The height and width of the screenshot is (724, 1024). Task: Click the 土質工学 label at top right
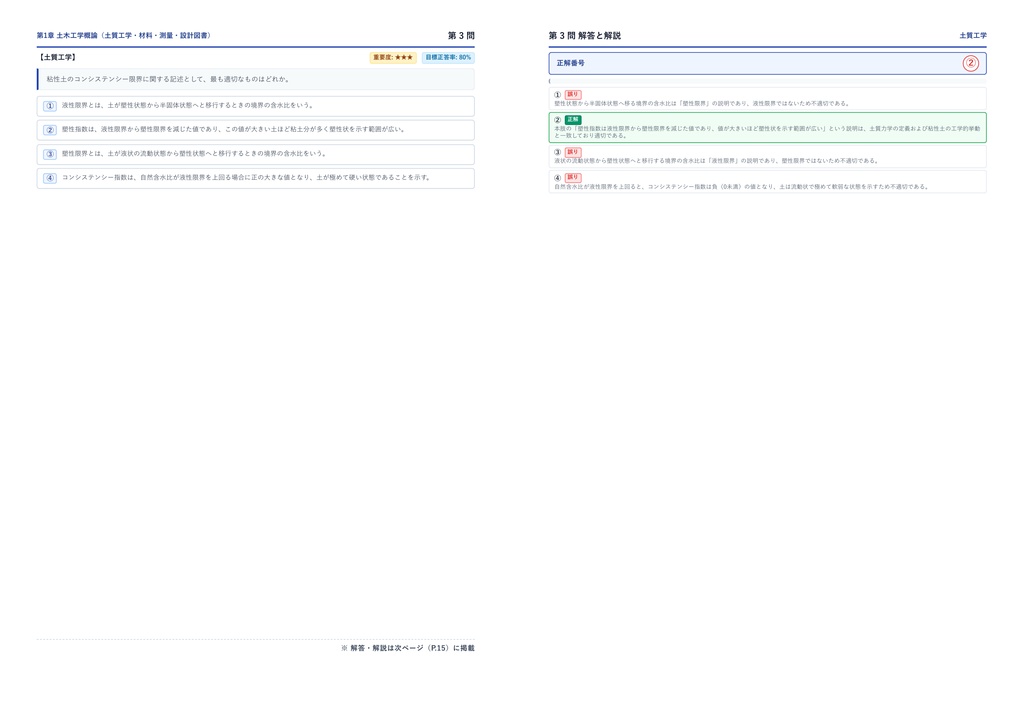[x=972, y=35]
